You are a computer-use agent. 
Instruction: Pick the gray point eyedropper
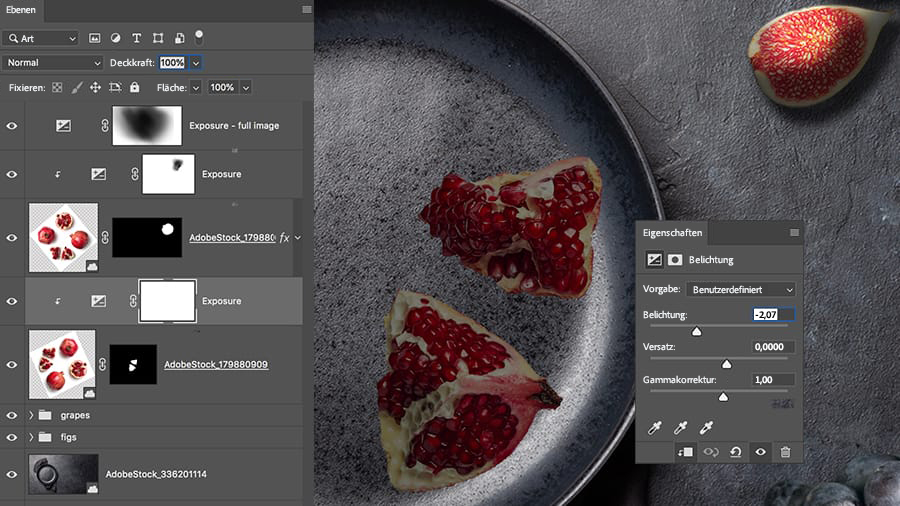click(680, 427)
